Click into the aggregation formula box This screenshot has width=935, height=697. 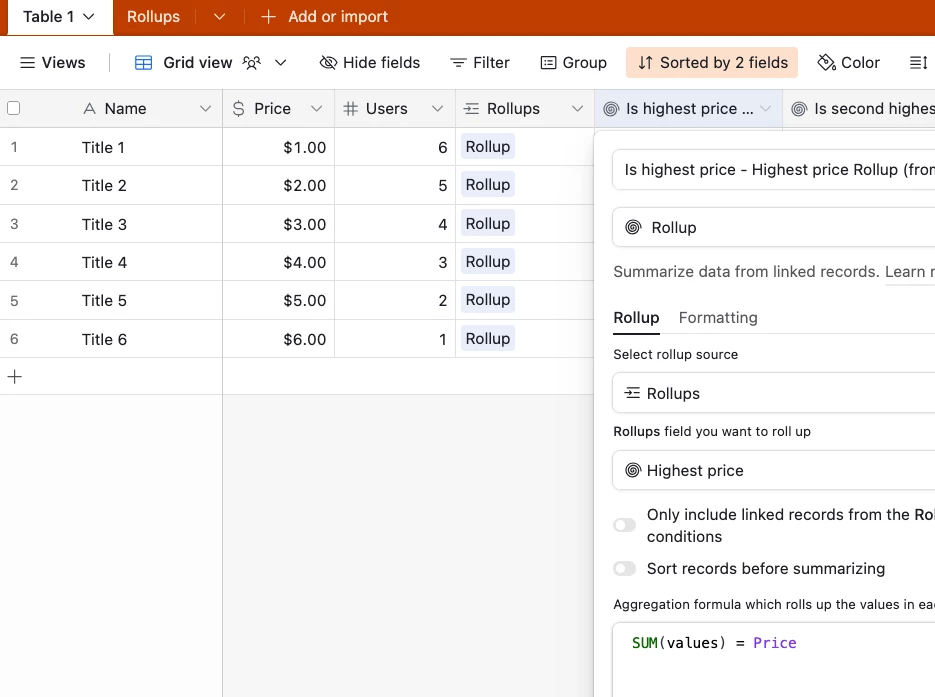pyautogui.click(x=774, y=659)
